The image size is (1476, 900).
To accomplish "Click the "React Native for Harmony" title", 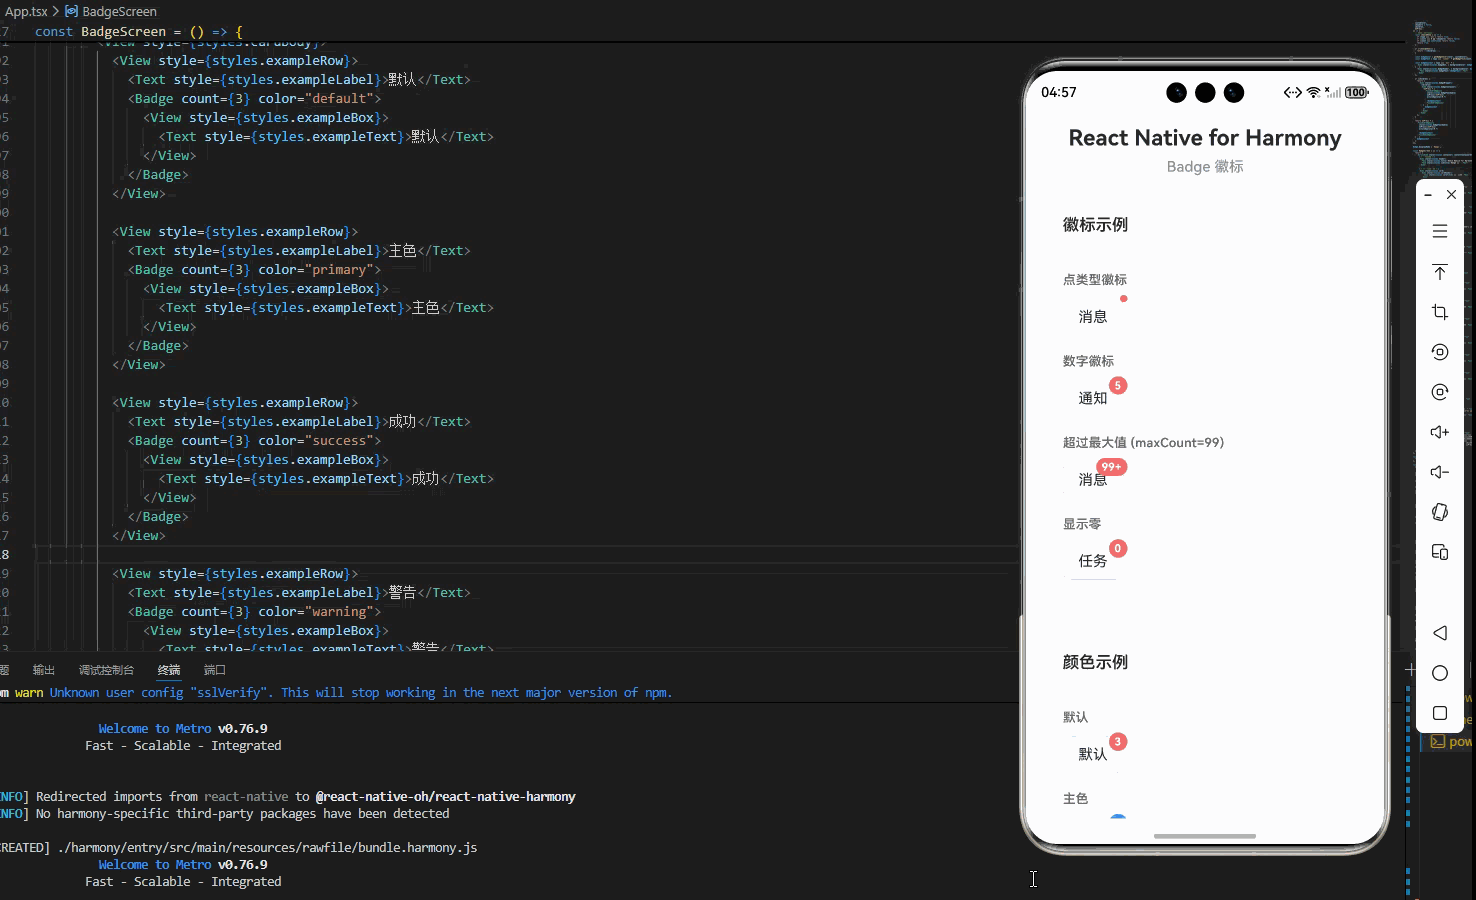I will click(1205, 138).
